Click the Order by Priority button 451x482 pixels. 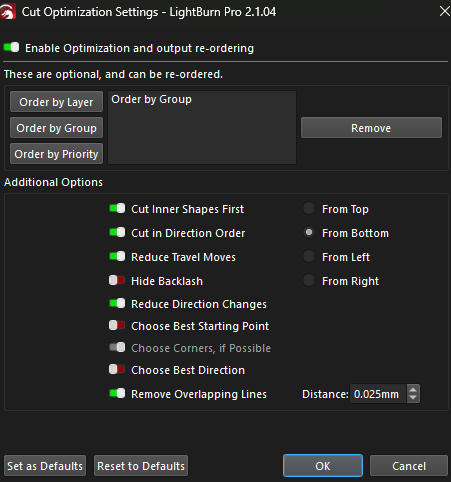(56, 154)
